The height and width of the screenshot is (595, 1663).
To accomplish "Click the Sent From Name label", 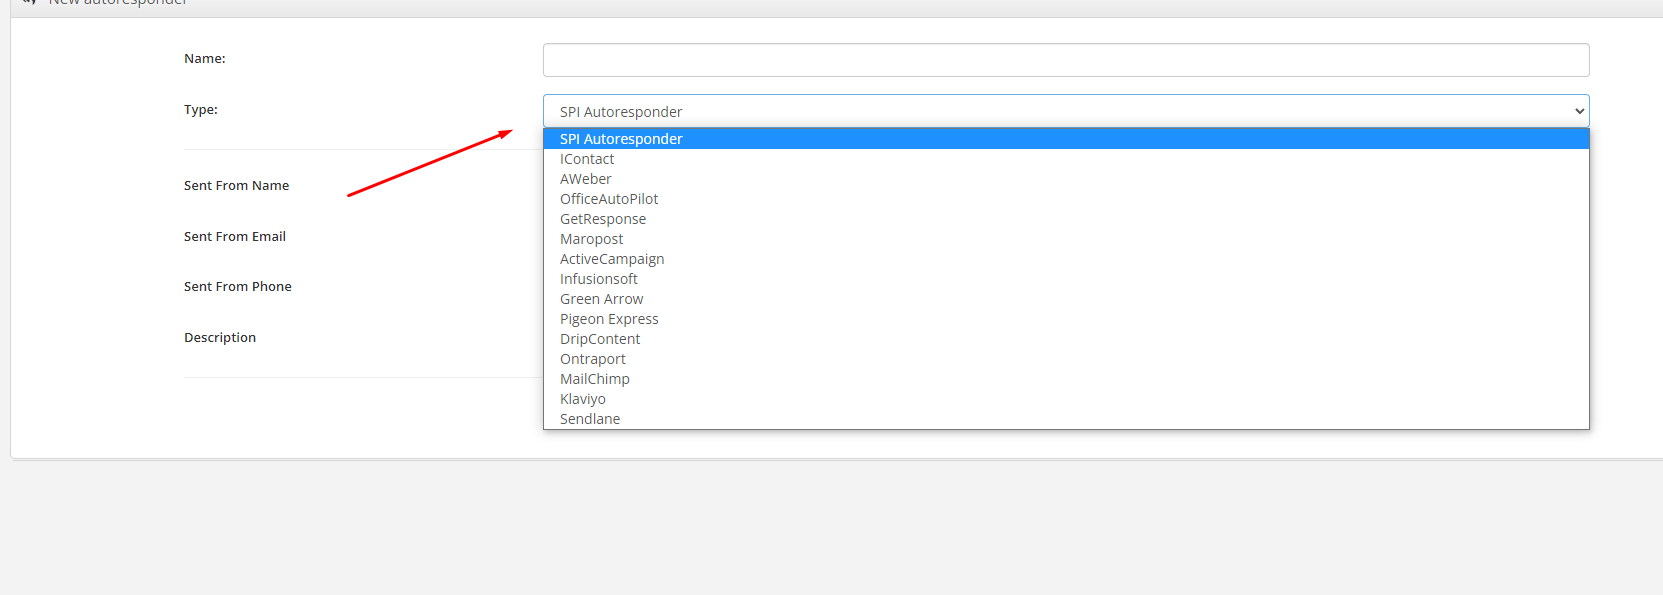I will [236, 186].
